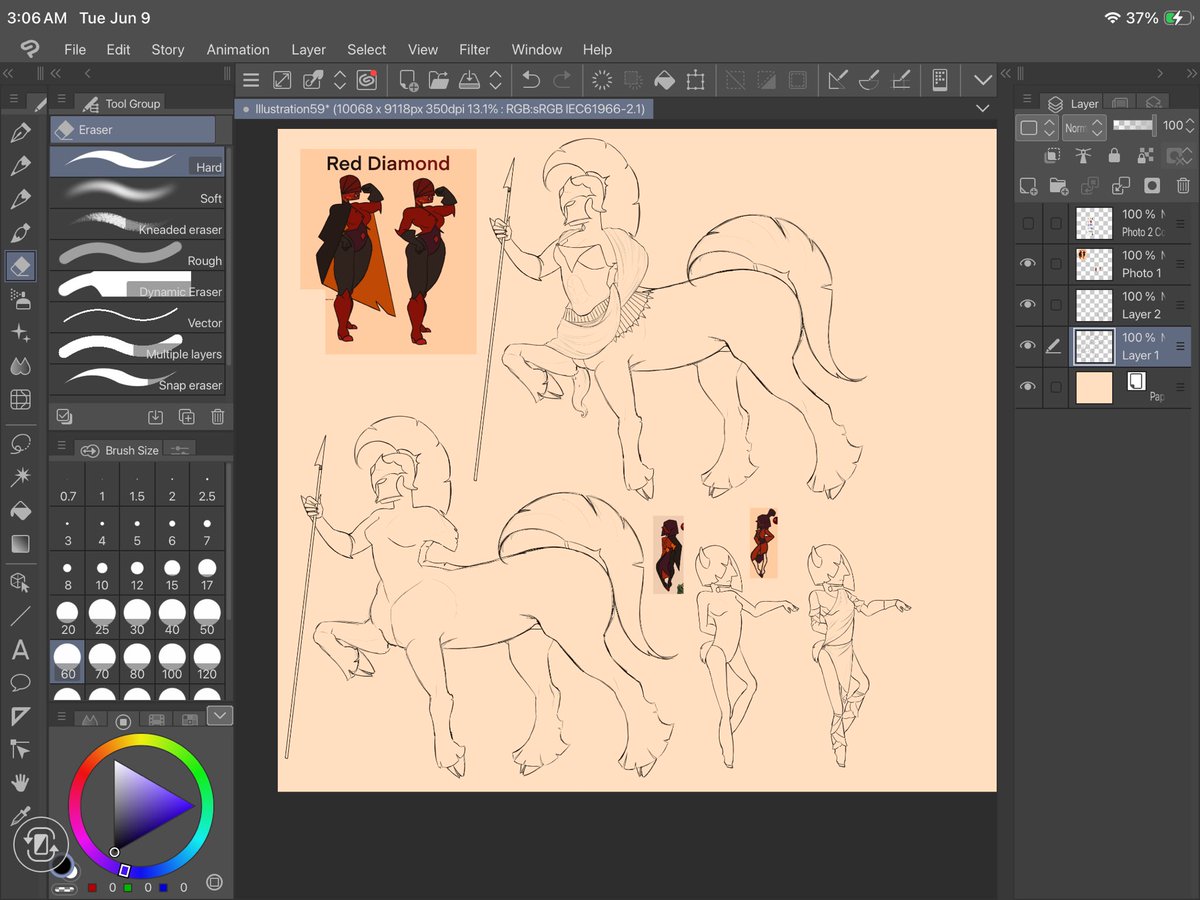
Task: Click the Save icon in command bar
Action: pyautogui.click(x=470, y=80)
